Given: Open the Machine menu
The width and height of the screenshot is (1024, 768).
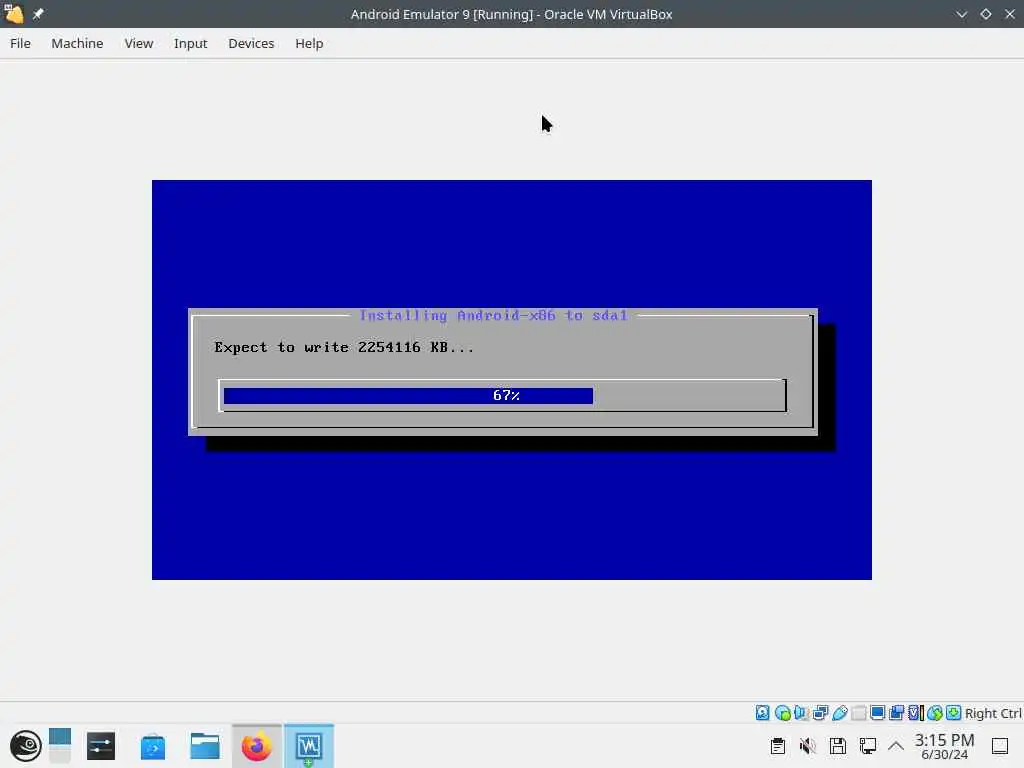Looking at the screenshot, I should [x=77, y=43].
